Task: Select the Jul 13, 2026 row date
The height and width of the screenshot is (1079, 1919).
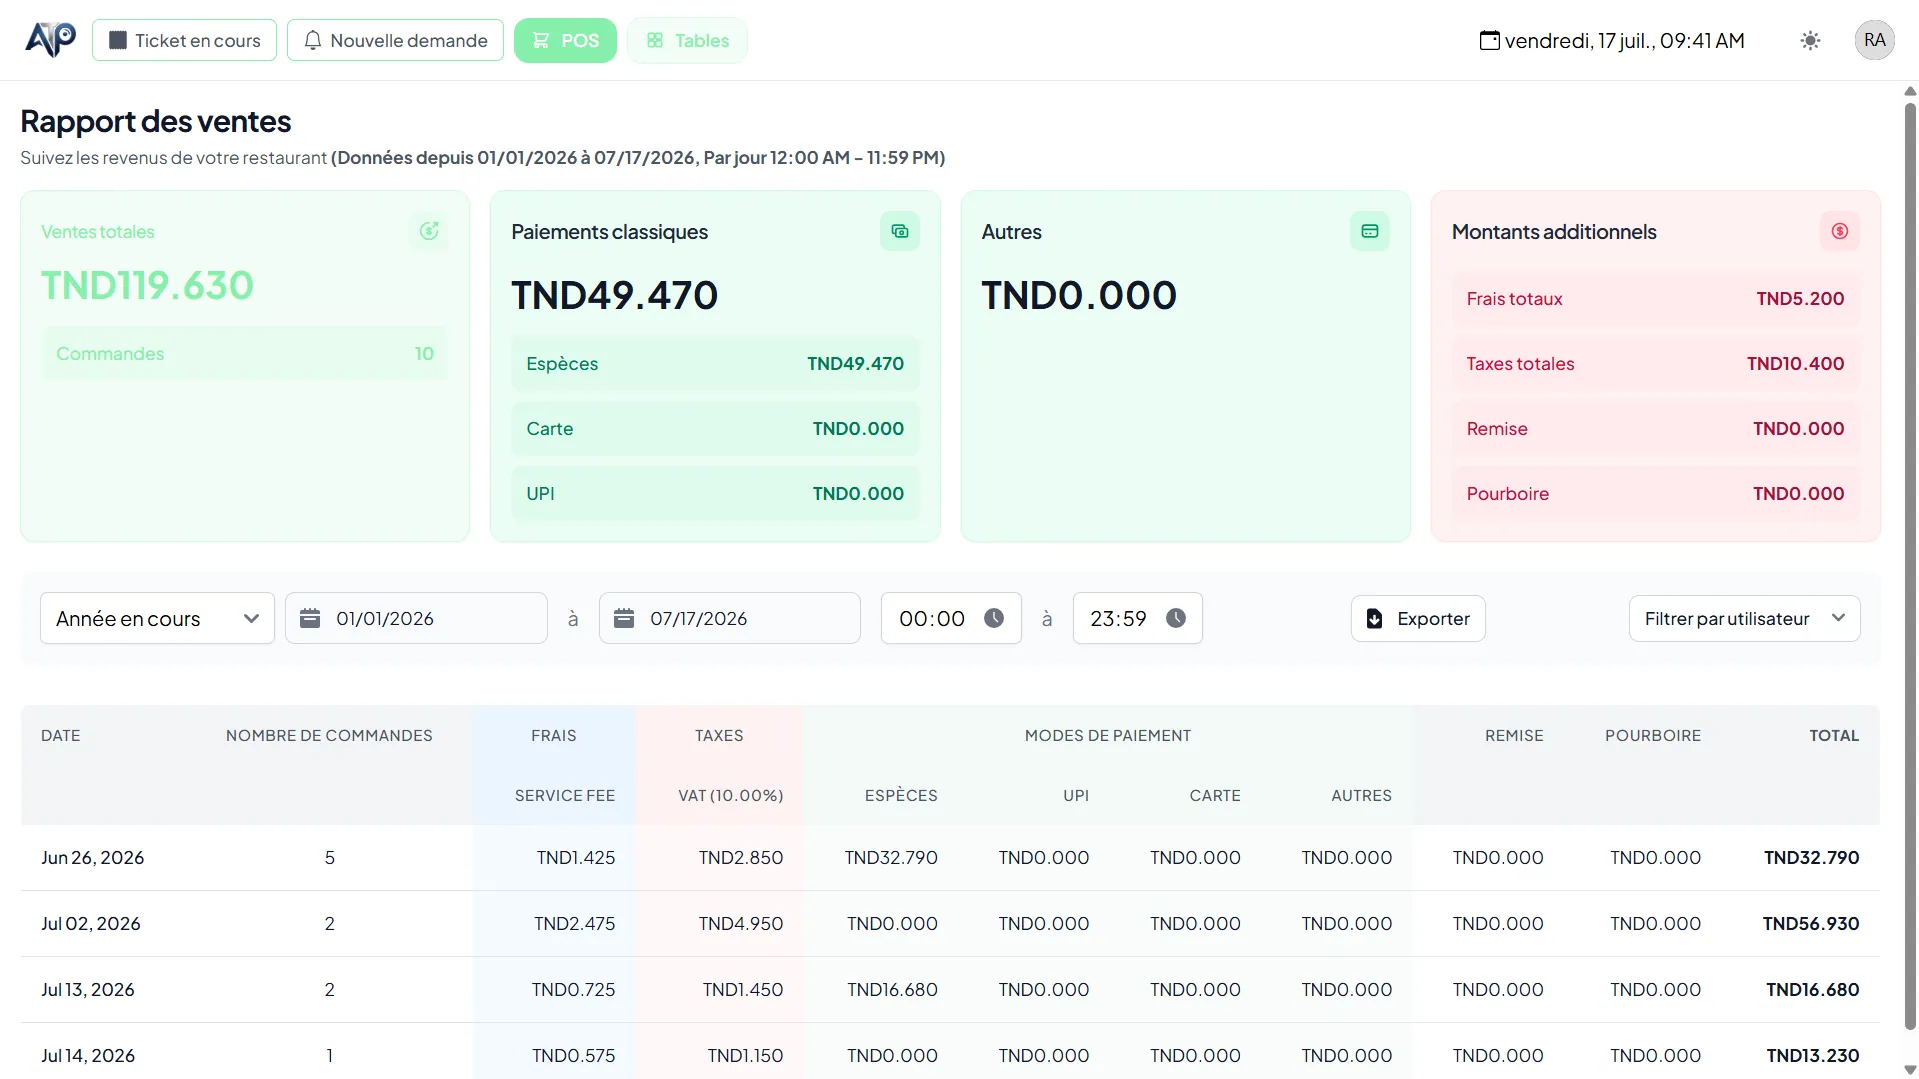Action: 88,989
